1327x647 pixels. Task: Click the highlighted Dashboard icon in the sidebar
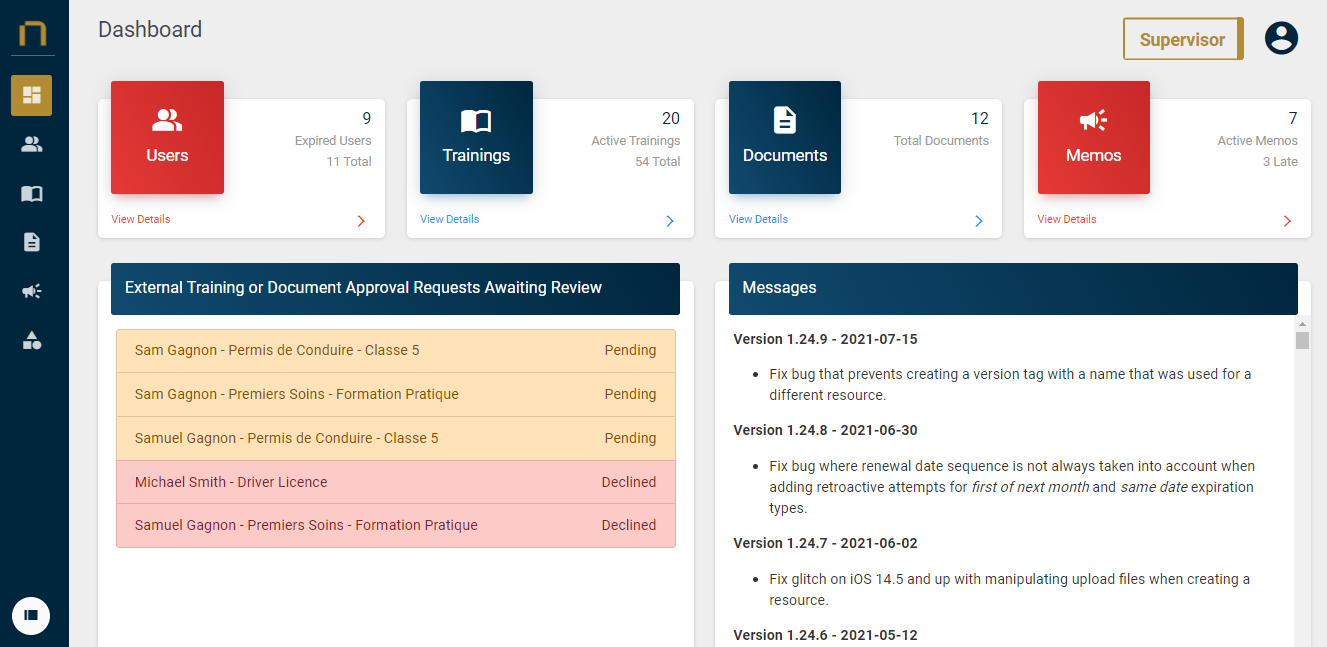32,95
